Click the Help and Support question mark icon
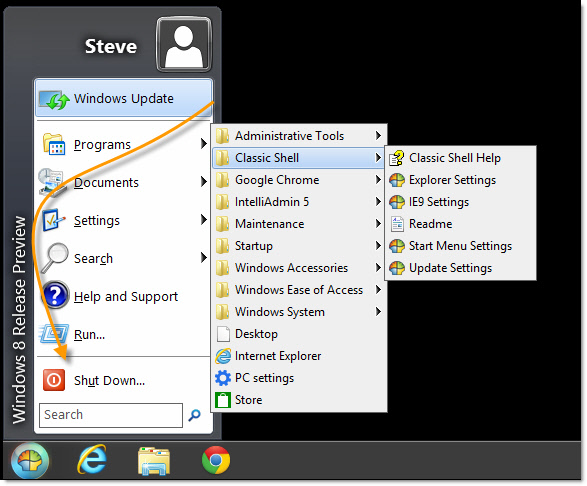This screenshot has height=486, width=587. (55, 295)
